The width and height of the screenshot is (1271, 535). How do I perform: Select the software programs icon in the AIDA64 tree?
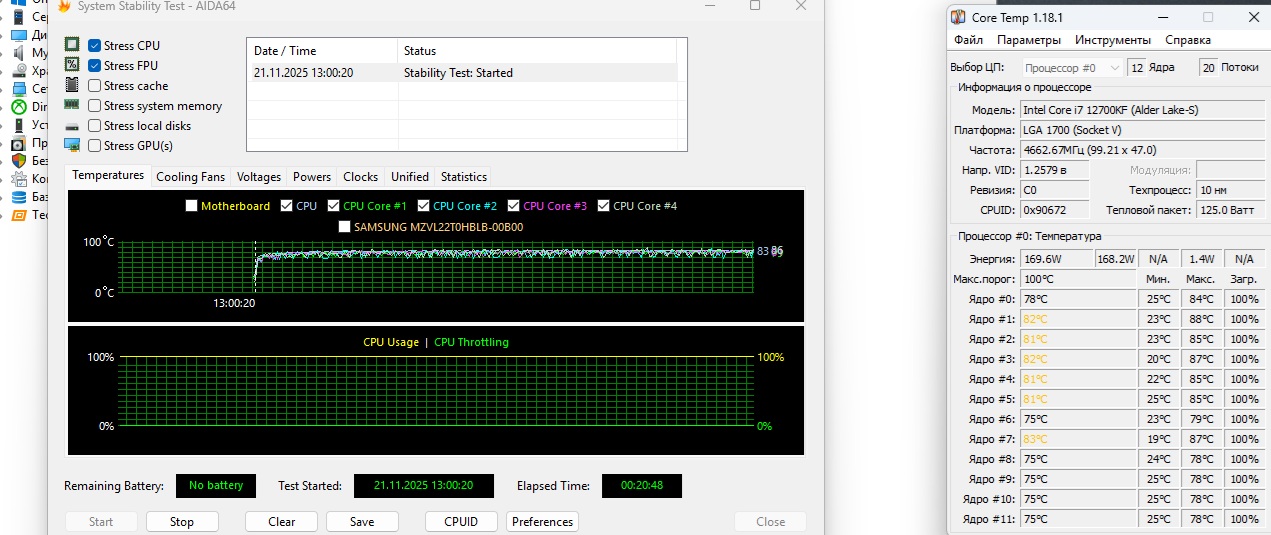19,142
